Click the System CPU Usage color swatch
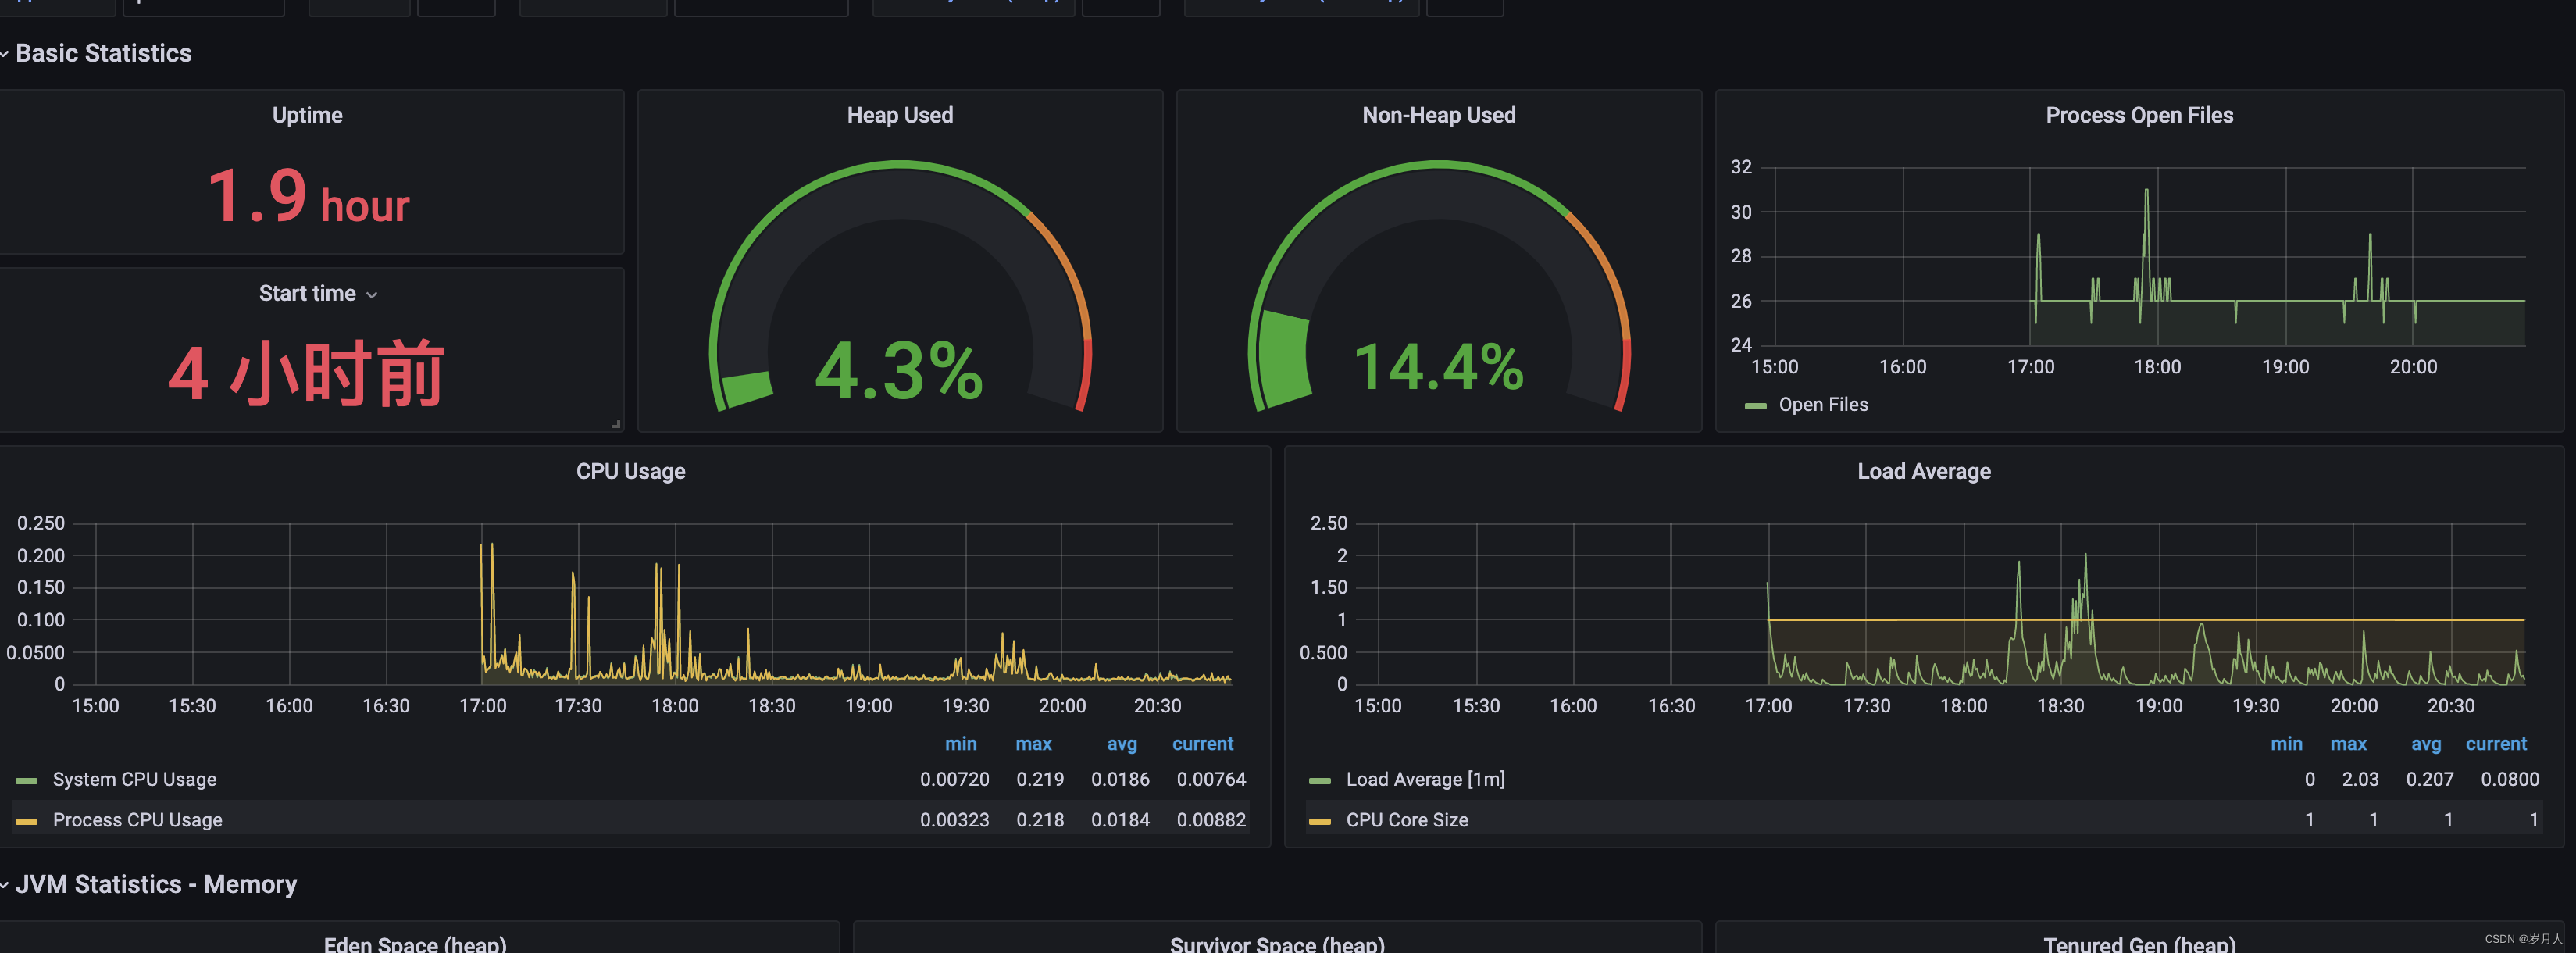Screen dimensions: 2576x953 (27, 780)
